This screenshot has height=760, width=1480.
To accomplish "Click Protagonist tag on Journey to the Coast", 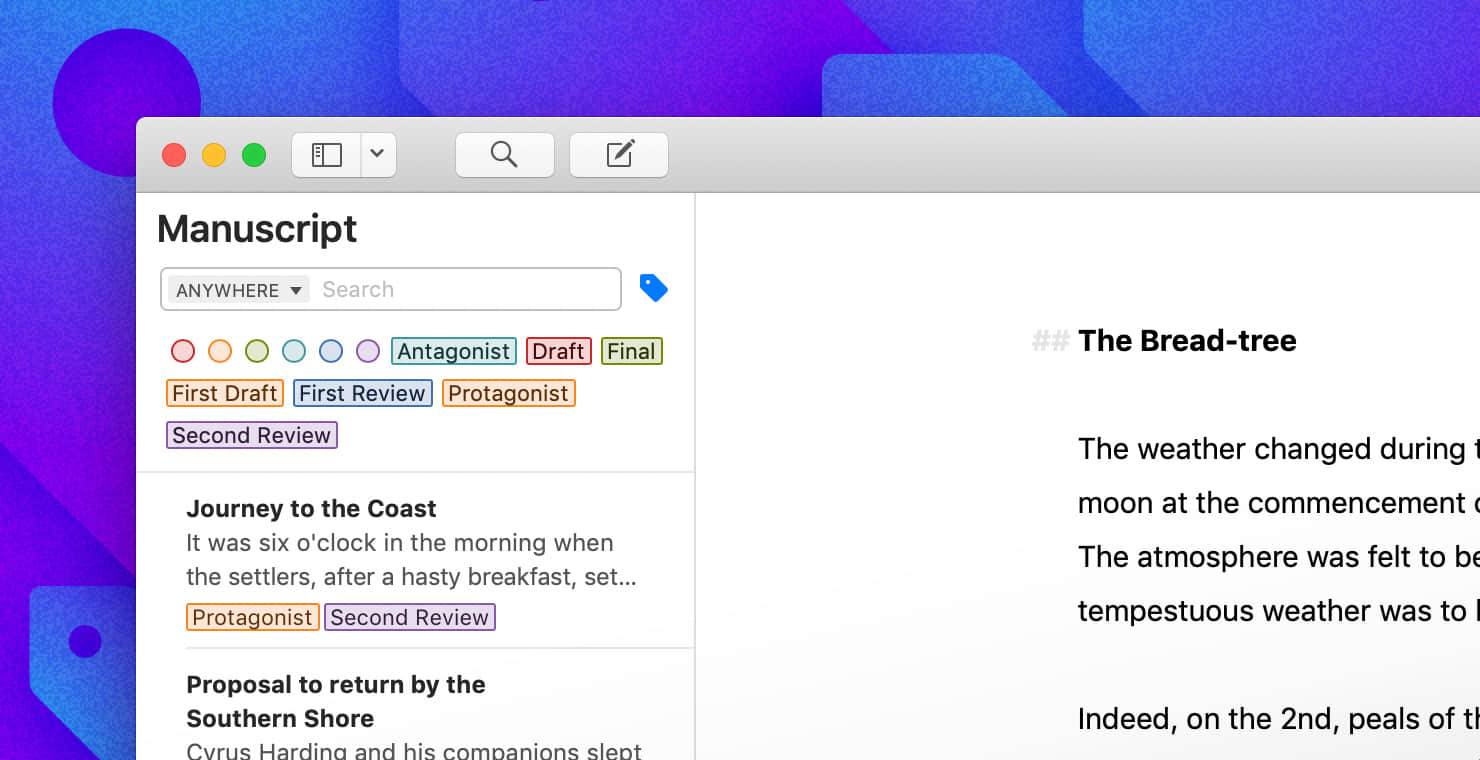I will [252, 617].
